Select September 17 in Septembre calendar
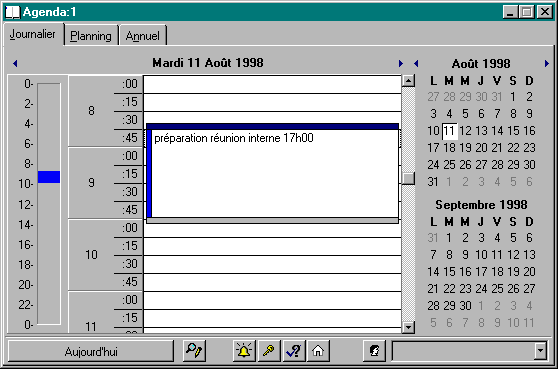The width and height of the screenshot is (558, 369). (x=481, y=272)
